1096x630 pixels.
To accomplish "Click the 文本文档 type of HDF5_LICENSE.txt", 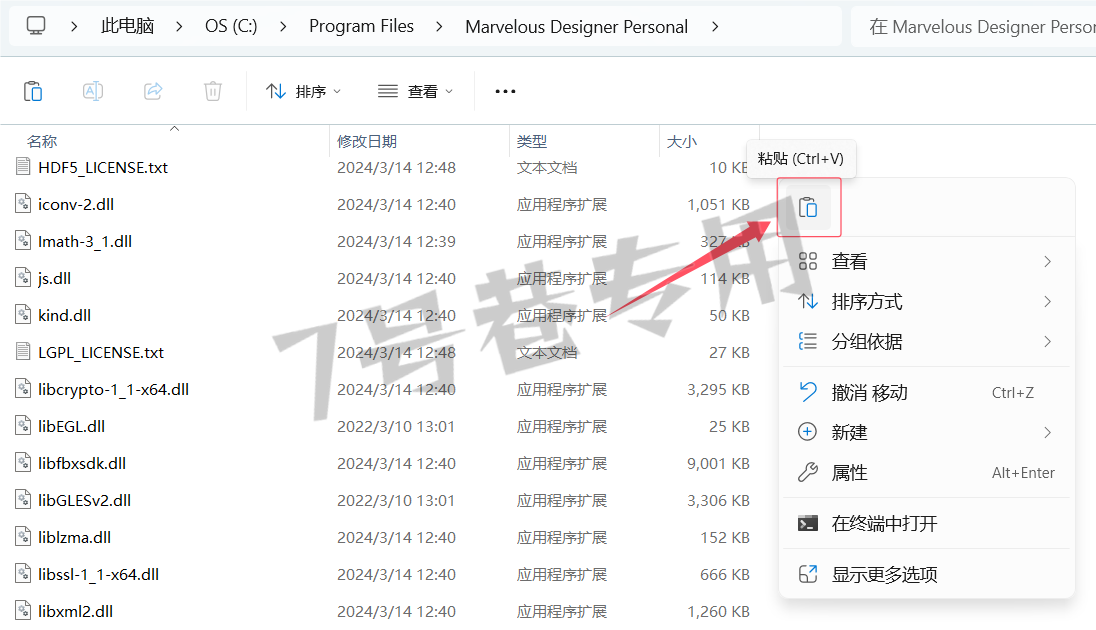I will click(547, 167).
